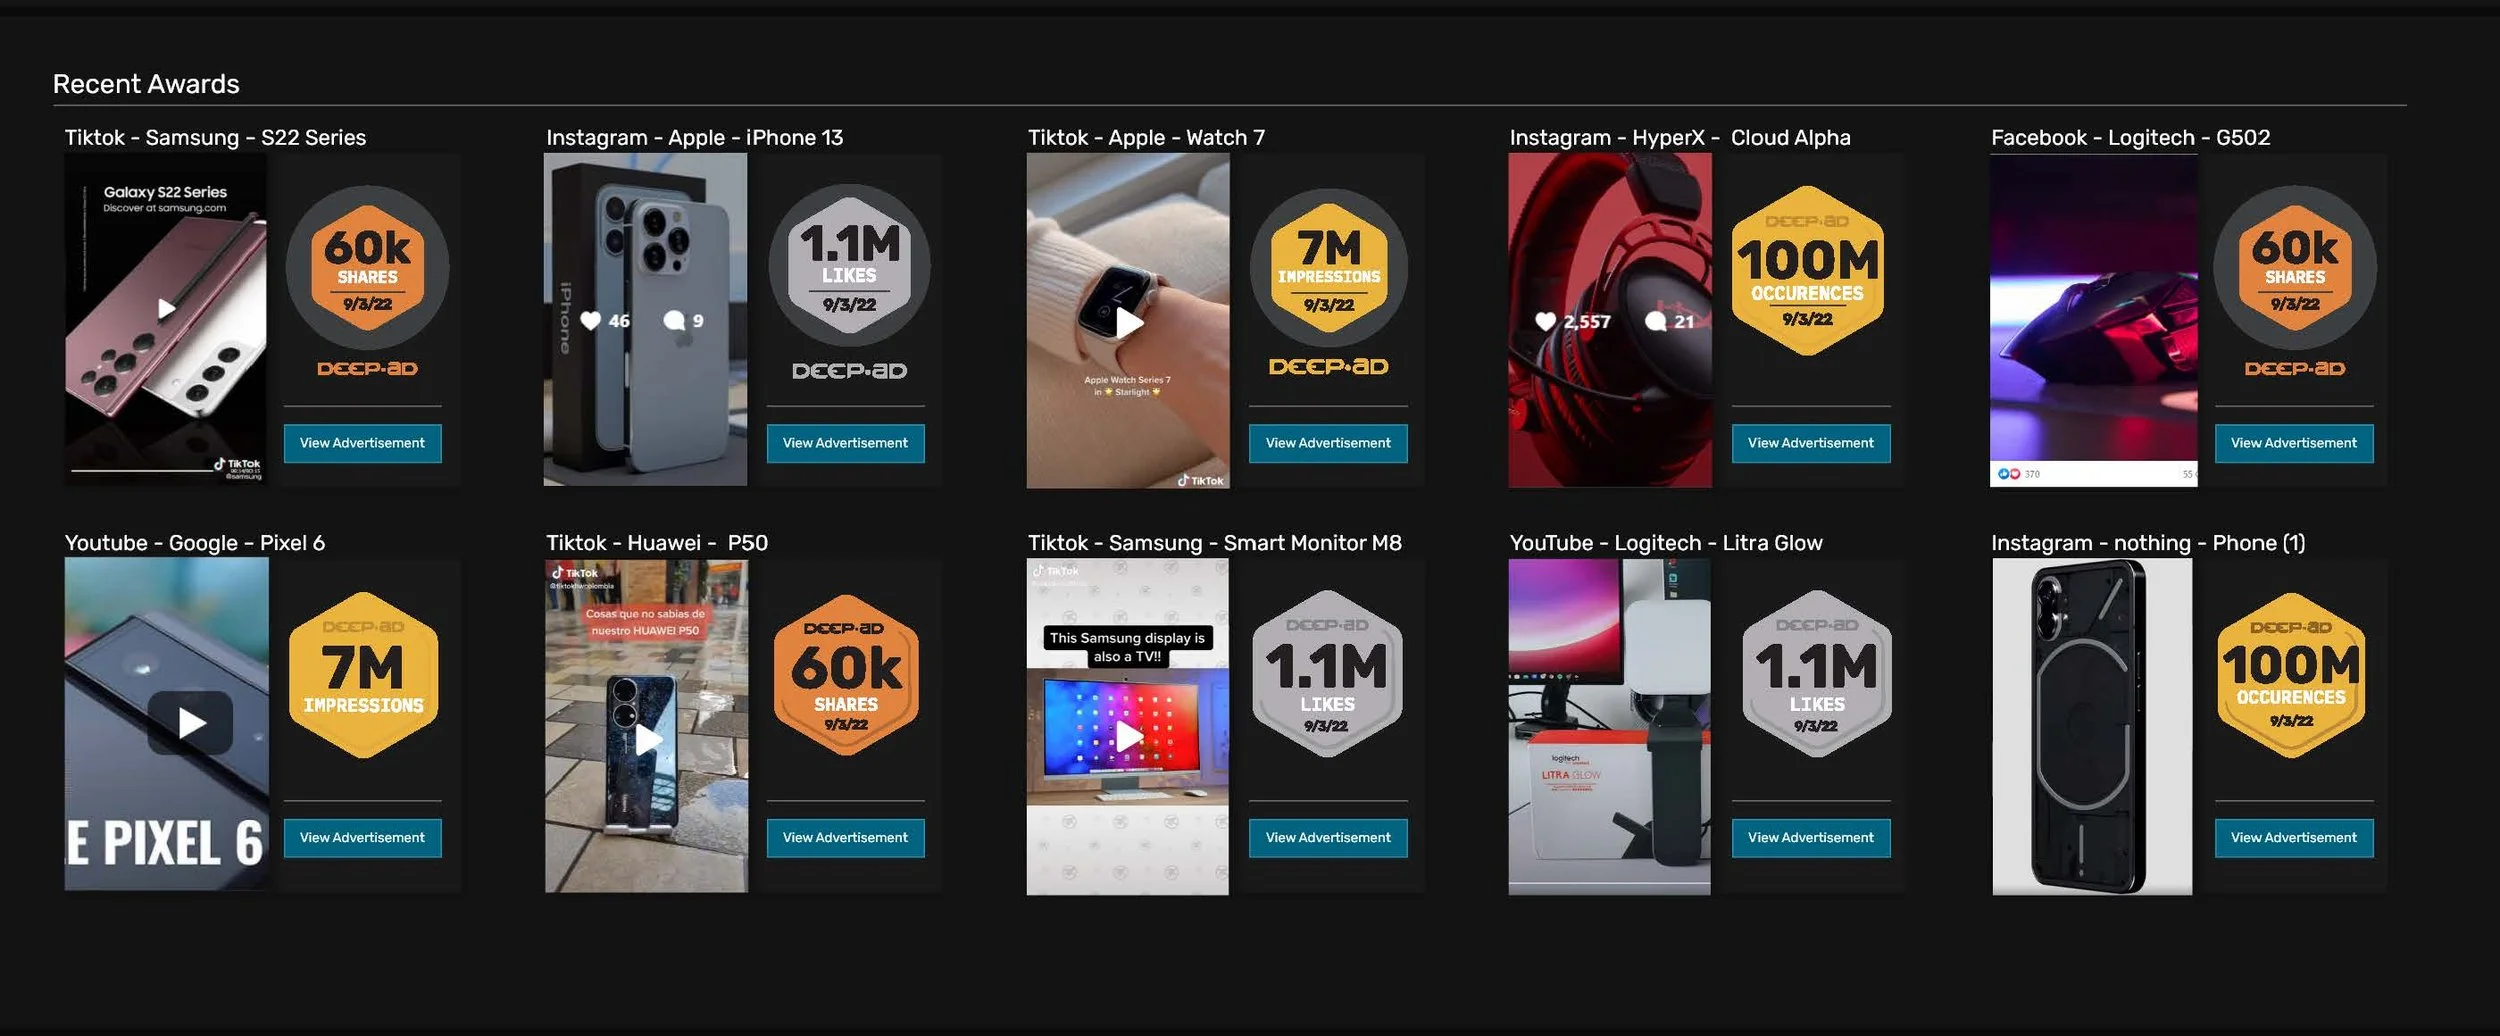2500x1036 pixels.
Task: Click the title "Facebook - Logitech - G502"
Action: click(x=2131, y=138)
